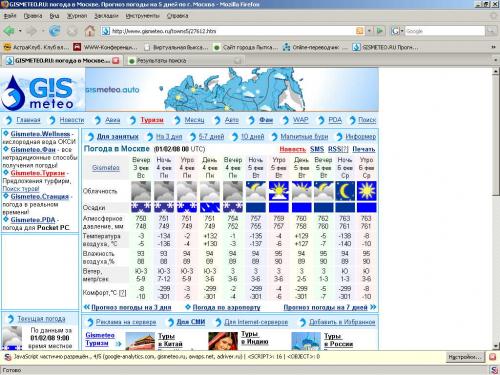Image resolution: width=500 pixels, height=375 pixels.
Task: Open the Инструменты menu
Action: pos(143,16)
